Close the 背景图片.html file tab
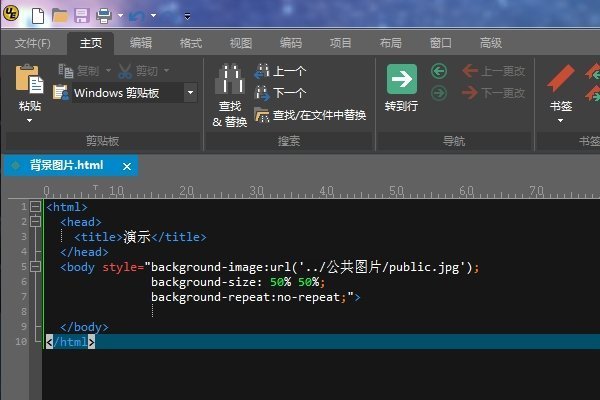The image size is (600, 400). coord(127,167)
